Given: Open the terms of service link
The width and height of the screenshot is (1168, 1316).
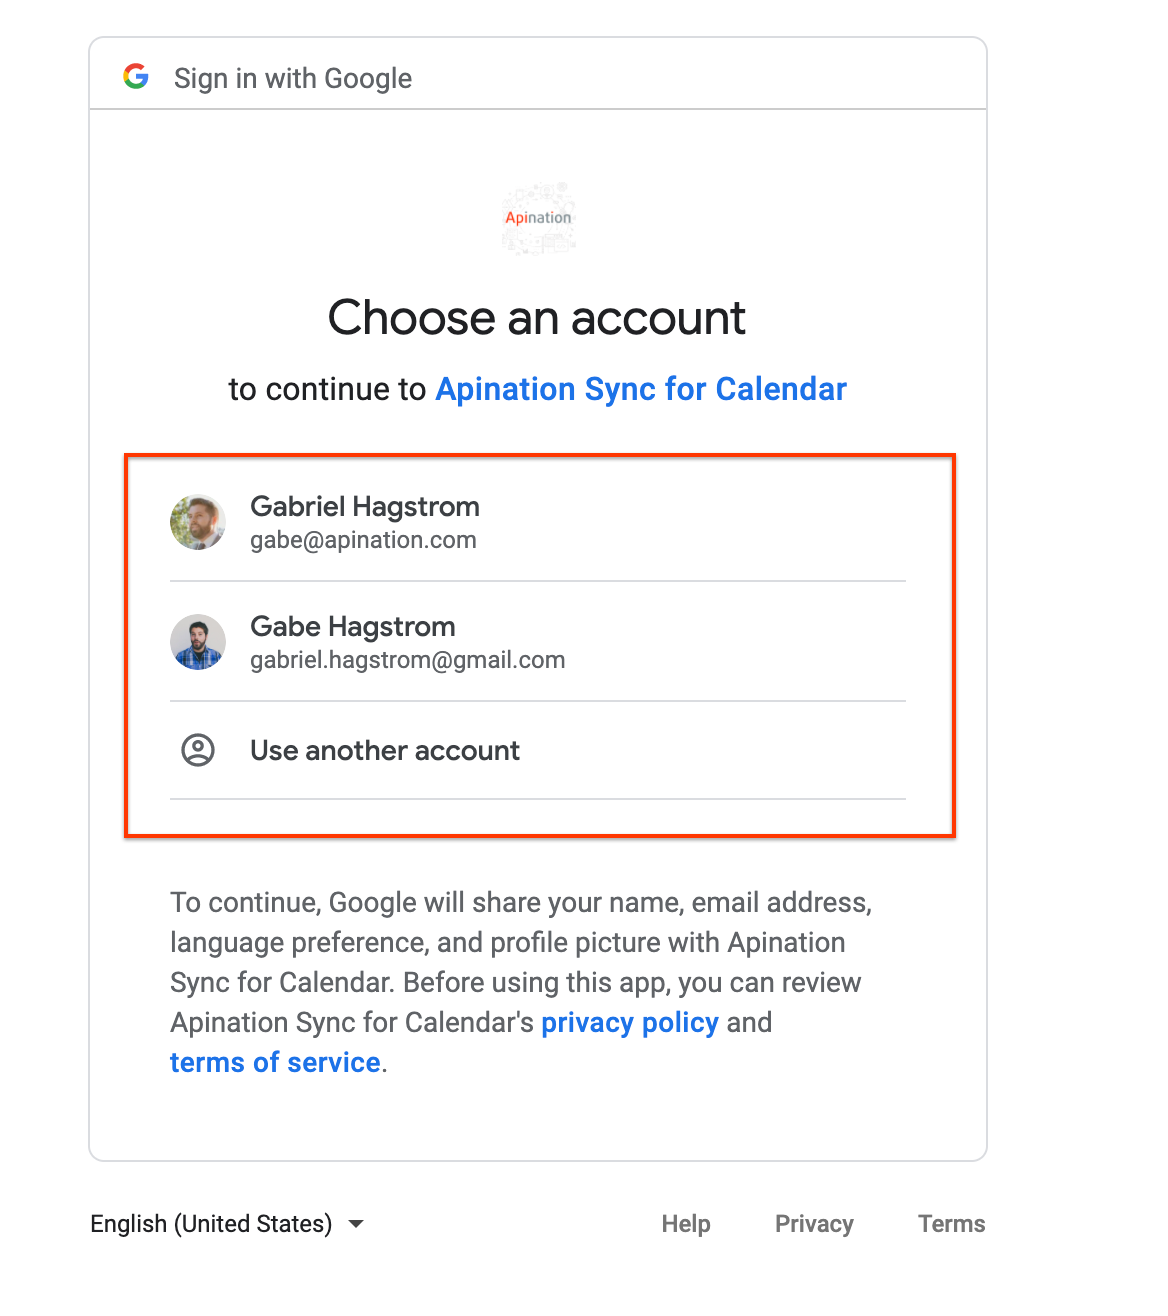Looking at the screenshot, I should 275,1062.
